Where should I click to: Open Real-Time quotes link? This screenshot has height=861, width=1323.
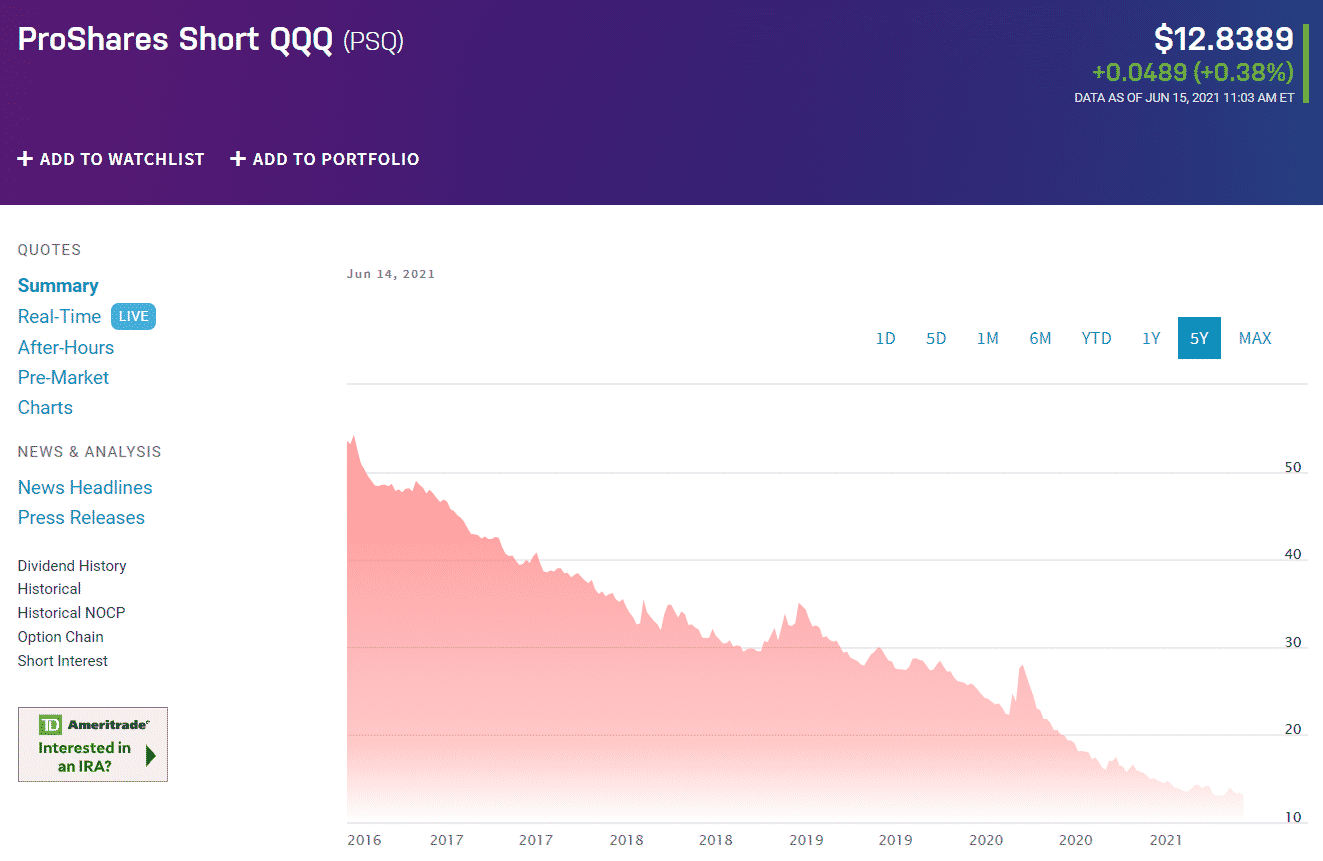[59, 316]
